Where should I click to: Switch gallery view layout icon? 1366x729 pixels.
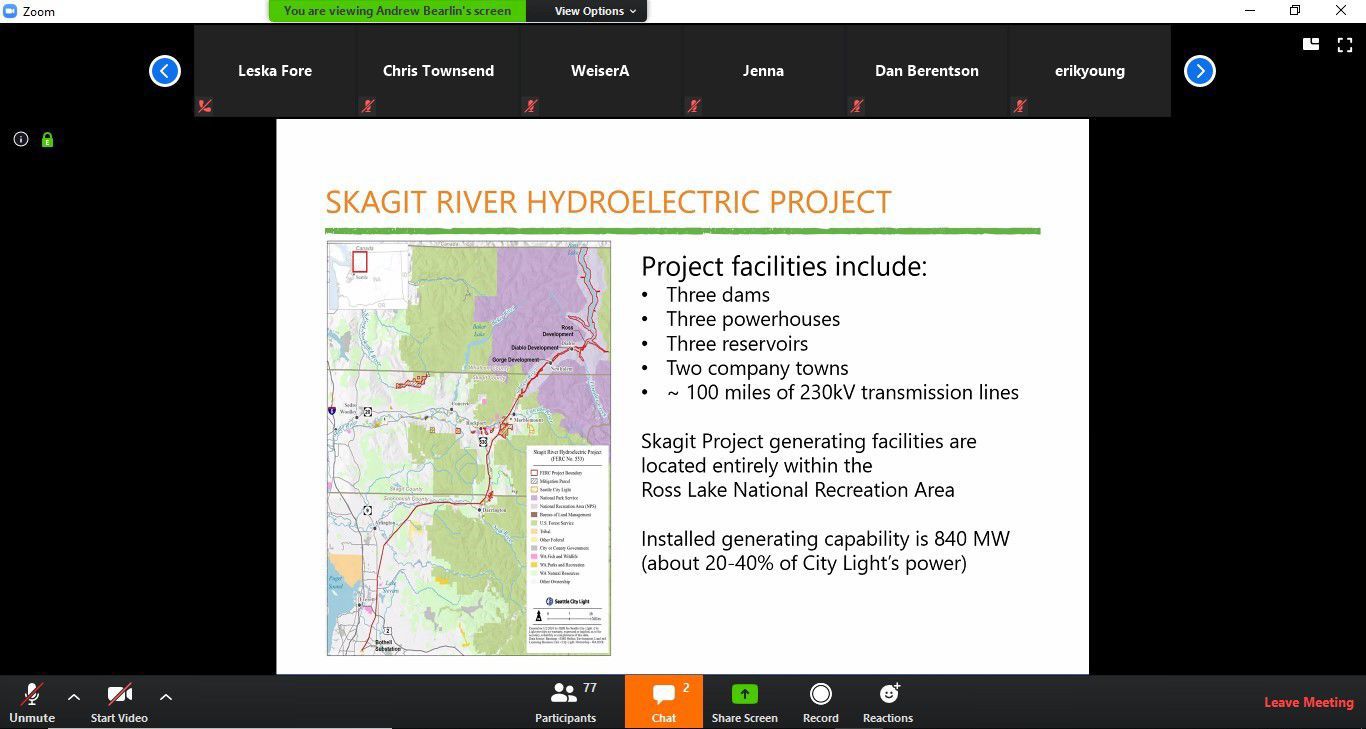pos(1311,44)
